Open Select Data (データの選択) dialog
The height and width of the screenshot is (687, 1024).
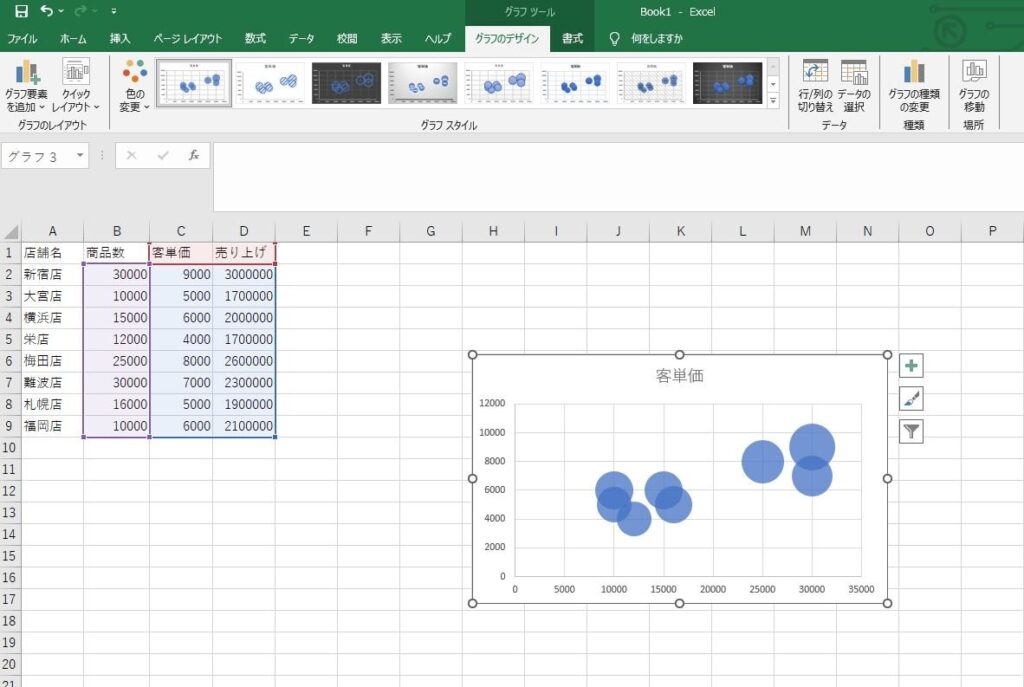tap(854, 86)
